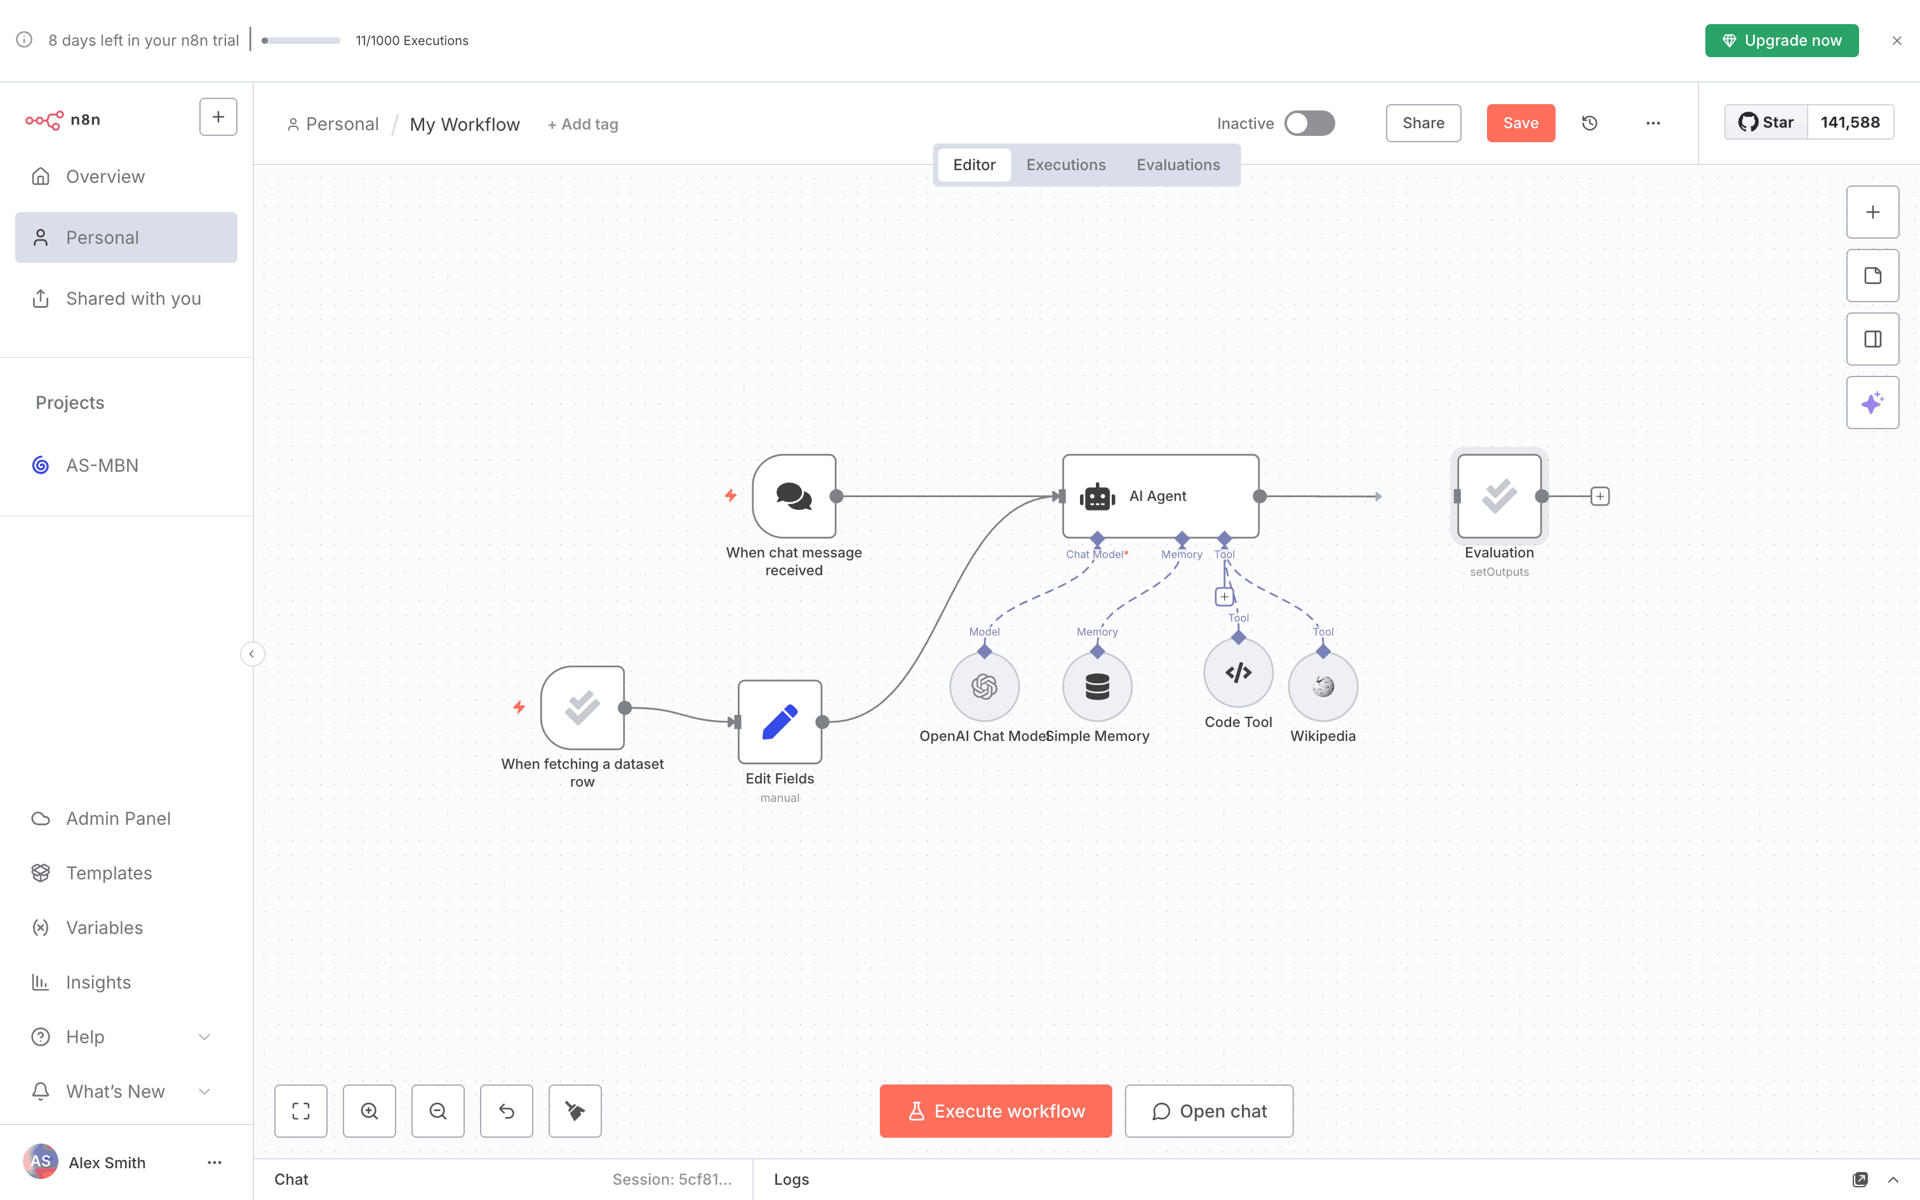Add a new node with plus button
Viewport: 1920px width, 1200px height.
point(1872,212)
